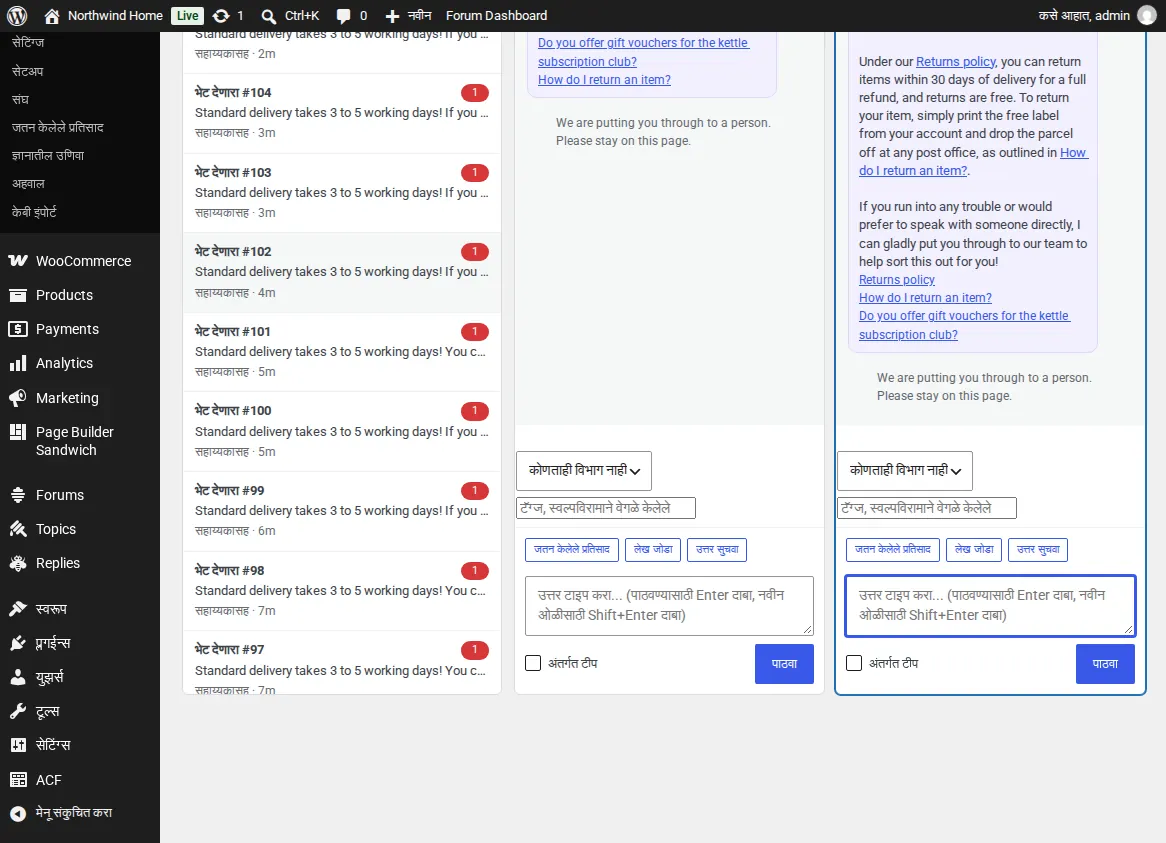Tick अंतर्गत टीप checkbox in the highlighted chat panel
Image resolution: width=1166 pixels, height=843 pixels.
(854, 663)
